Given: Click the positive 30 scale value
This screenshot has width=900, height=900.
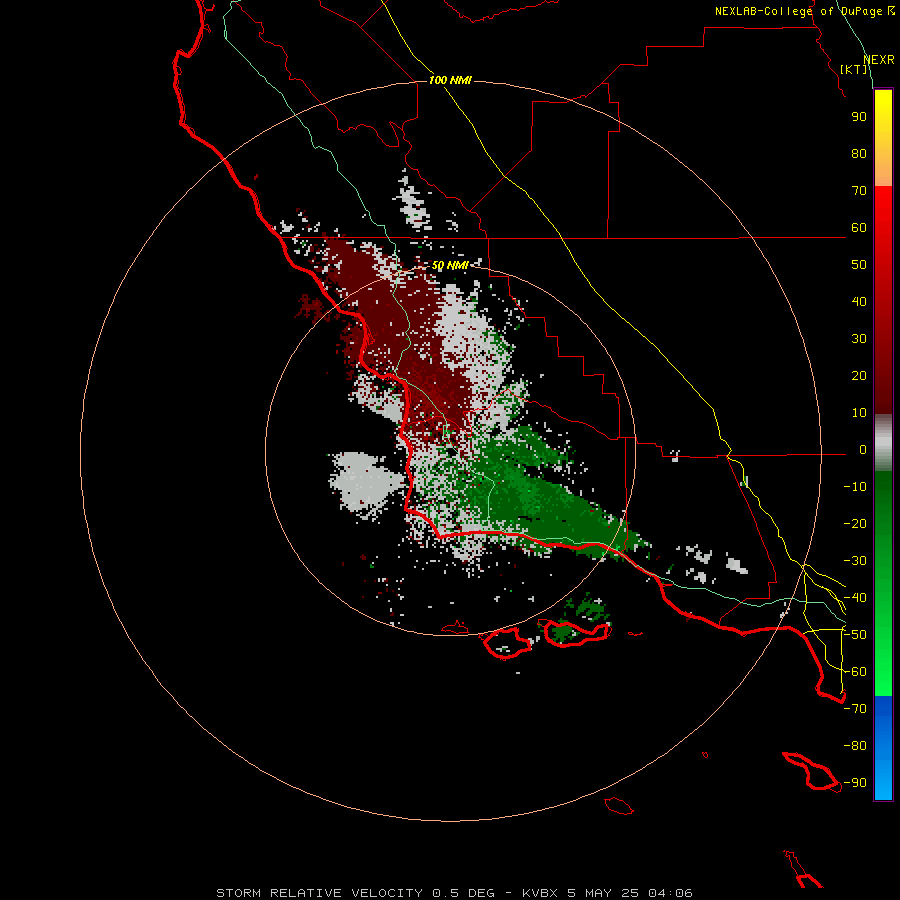Looking at the screenshot, I should (x=859, y=339).
